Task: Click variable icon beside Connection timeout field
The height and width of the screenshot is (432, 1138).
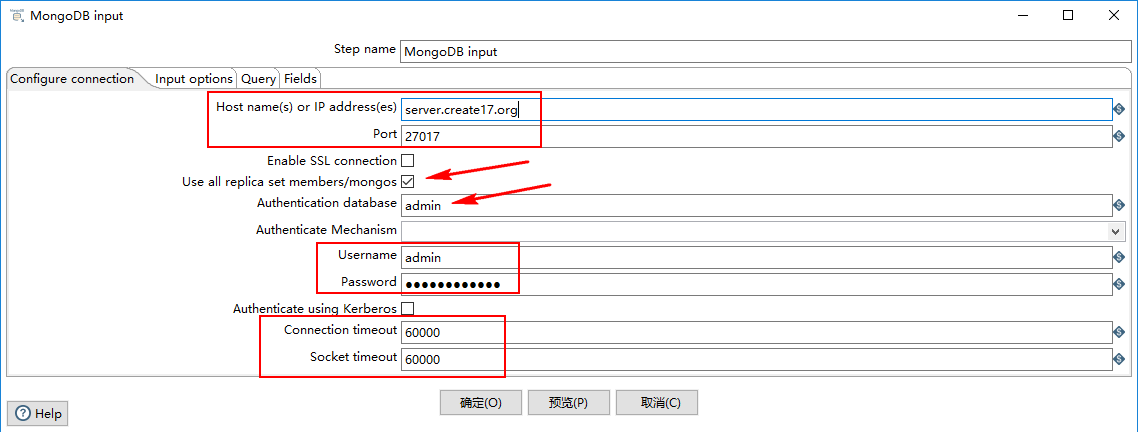Action: tap(1118, 332)
